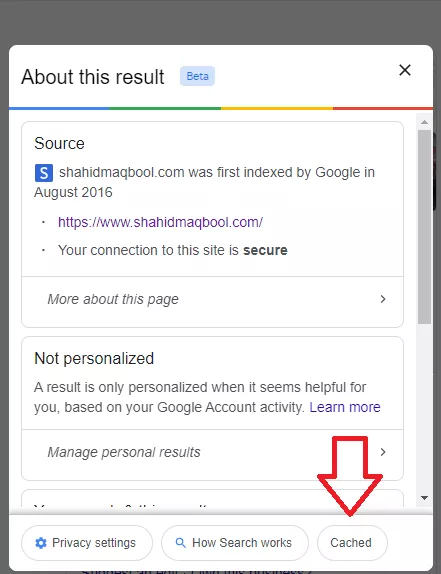The height and width of the screenshot is (574, 441).
Task: Follow the Learn more link
Action: pyautogui.click(x=345, y=407)
